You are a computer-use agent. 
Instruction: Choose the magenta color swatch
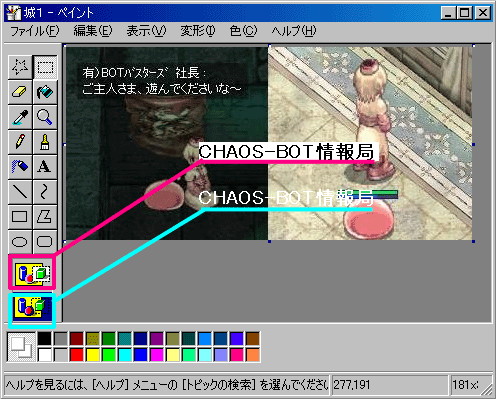click(x=157, y=355)
